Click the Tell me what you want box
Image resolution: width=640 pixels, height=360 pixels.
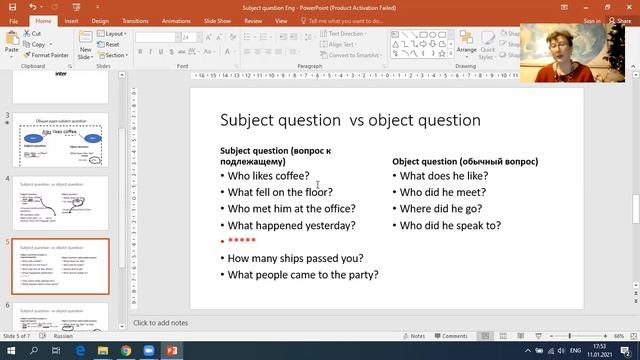[342, 21]
